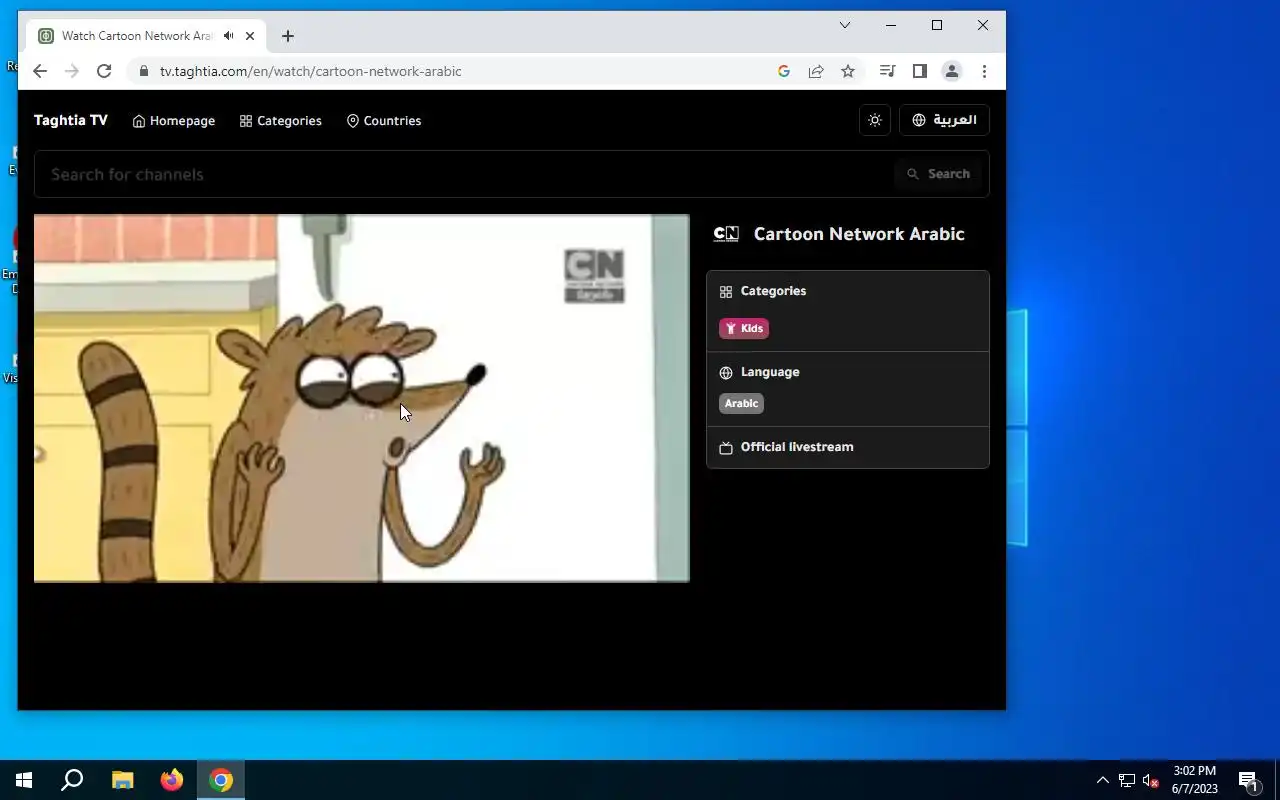The width and height of the screenshot is (1280, 800).
Task: Click the Official livestream row
Action: tap(848, 447)
